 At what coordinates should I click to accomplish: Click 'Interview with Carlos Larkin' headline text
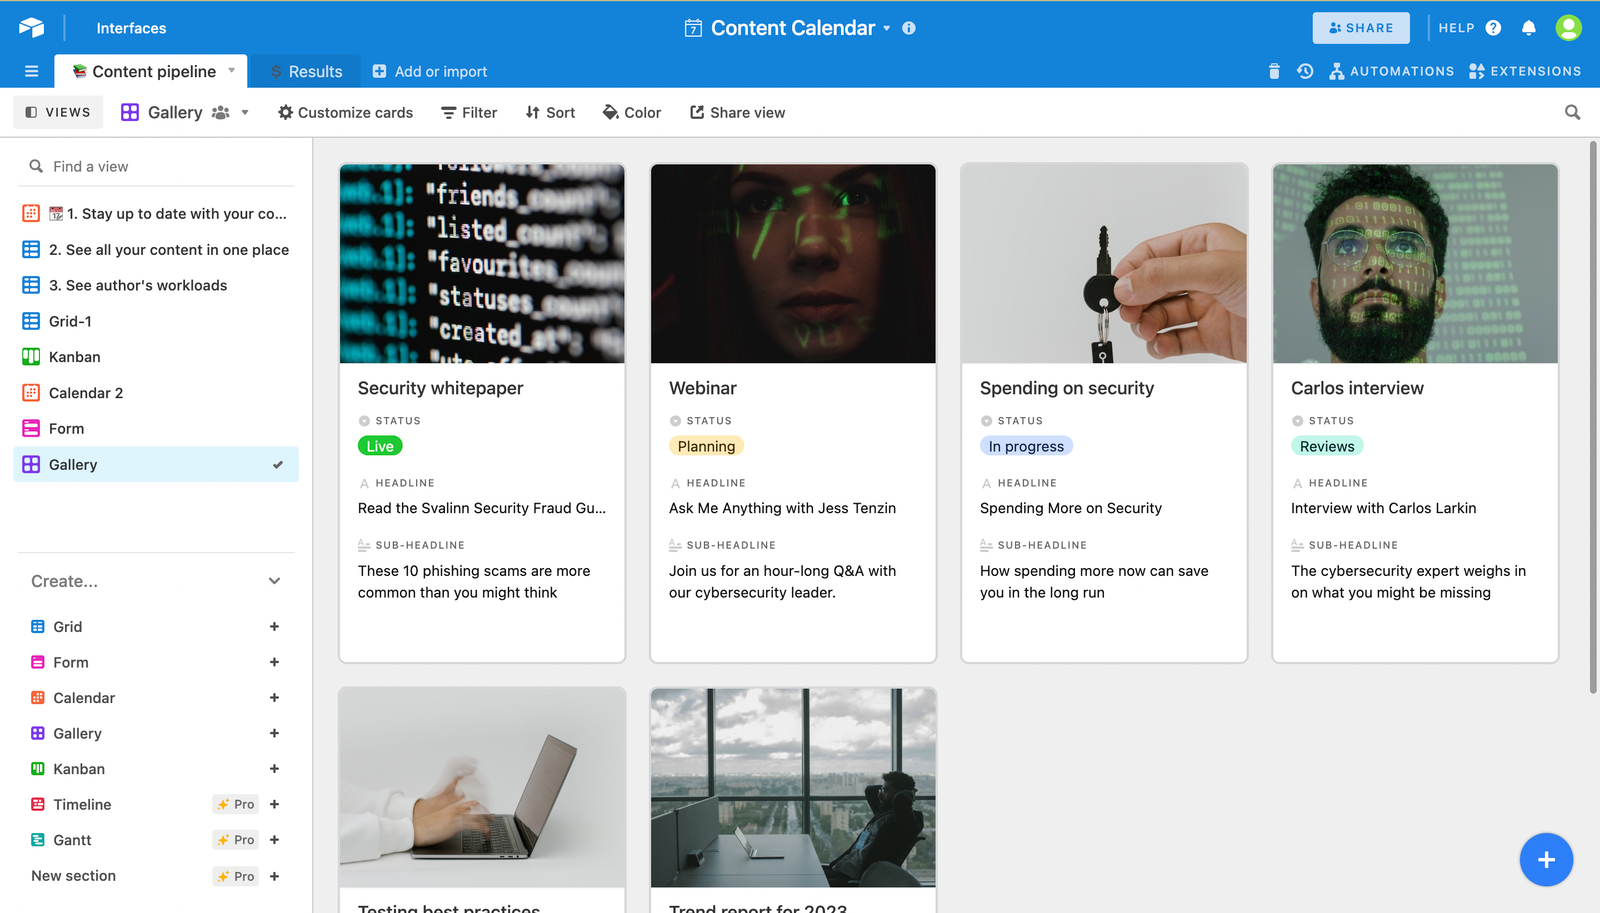[x=1383, y=508]
